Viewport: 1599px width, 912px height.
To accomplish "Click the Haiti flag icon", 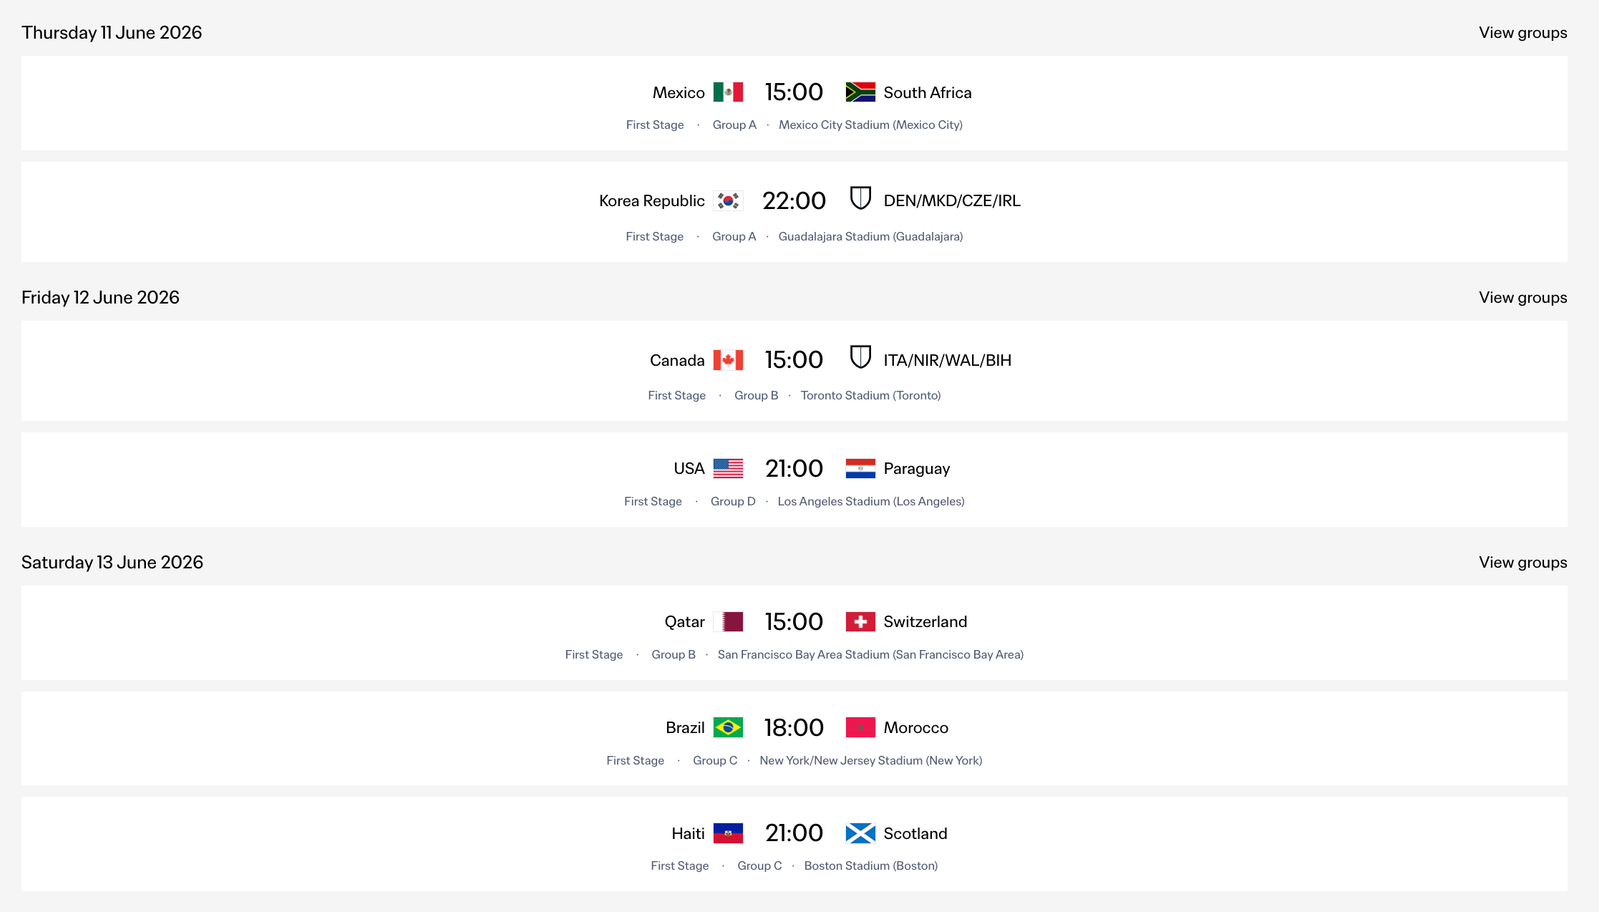I will click(728, 834).
